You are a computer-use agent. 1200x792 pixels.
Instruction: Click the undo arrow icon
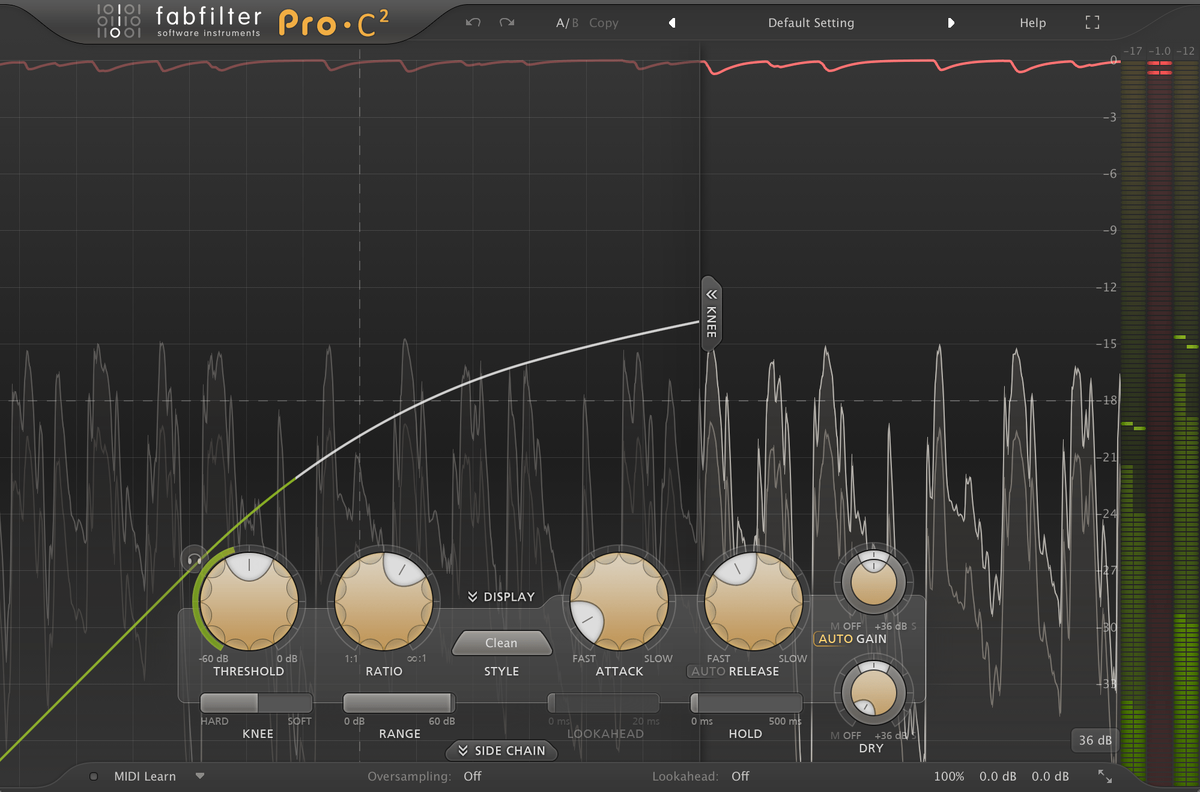pos(472,22)
